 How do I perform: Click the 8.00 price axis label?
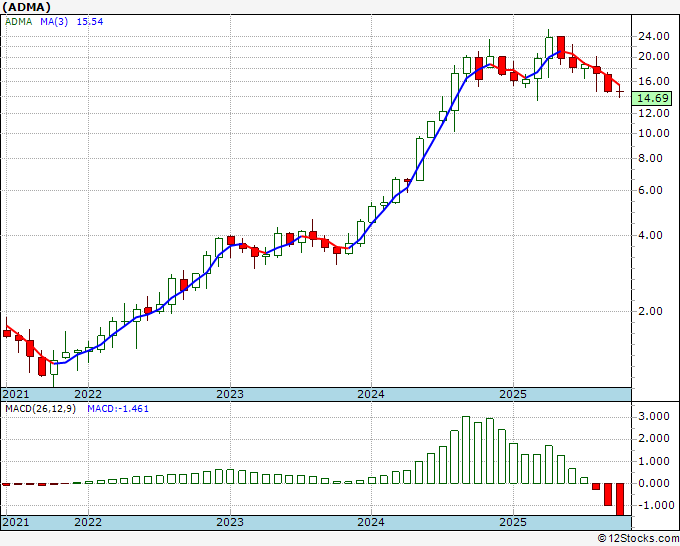653,158
